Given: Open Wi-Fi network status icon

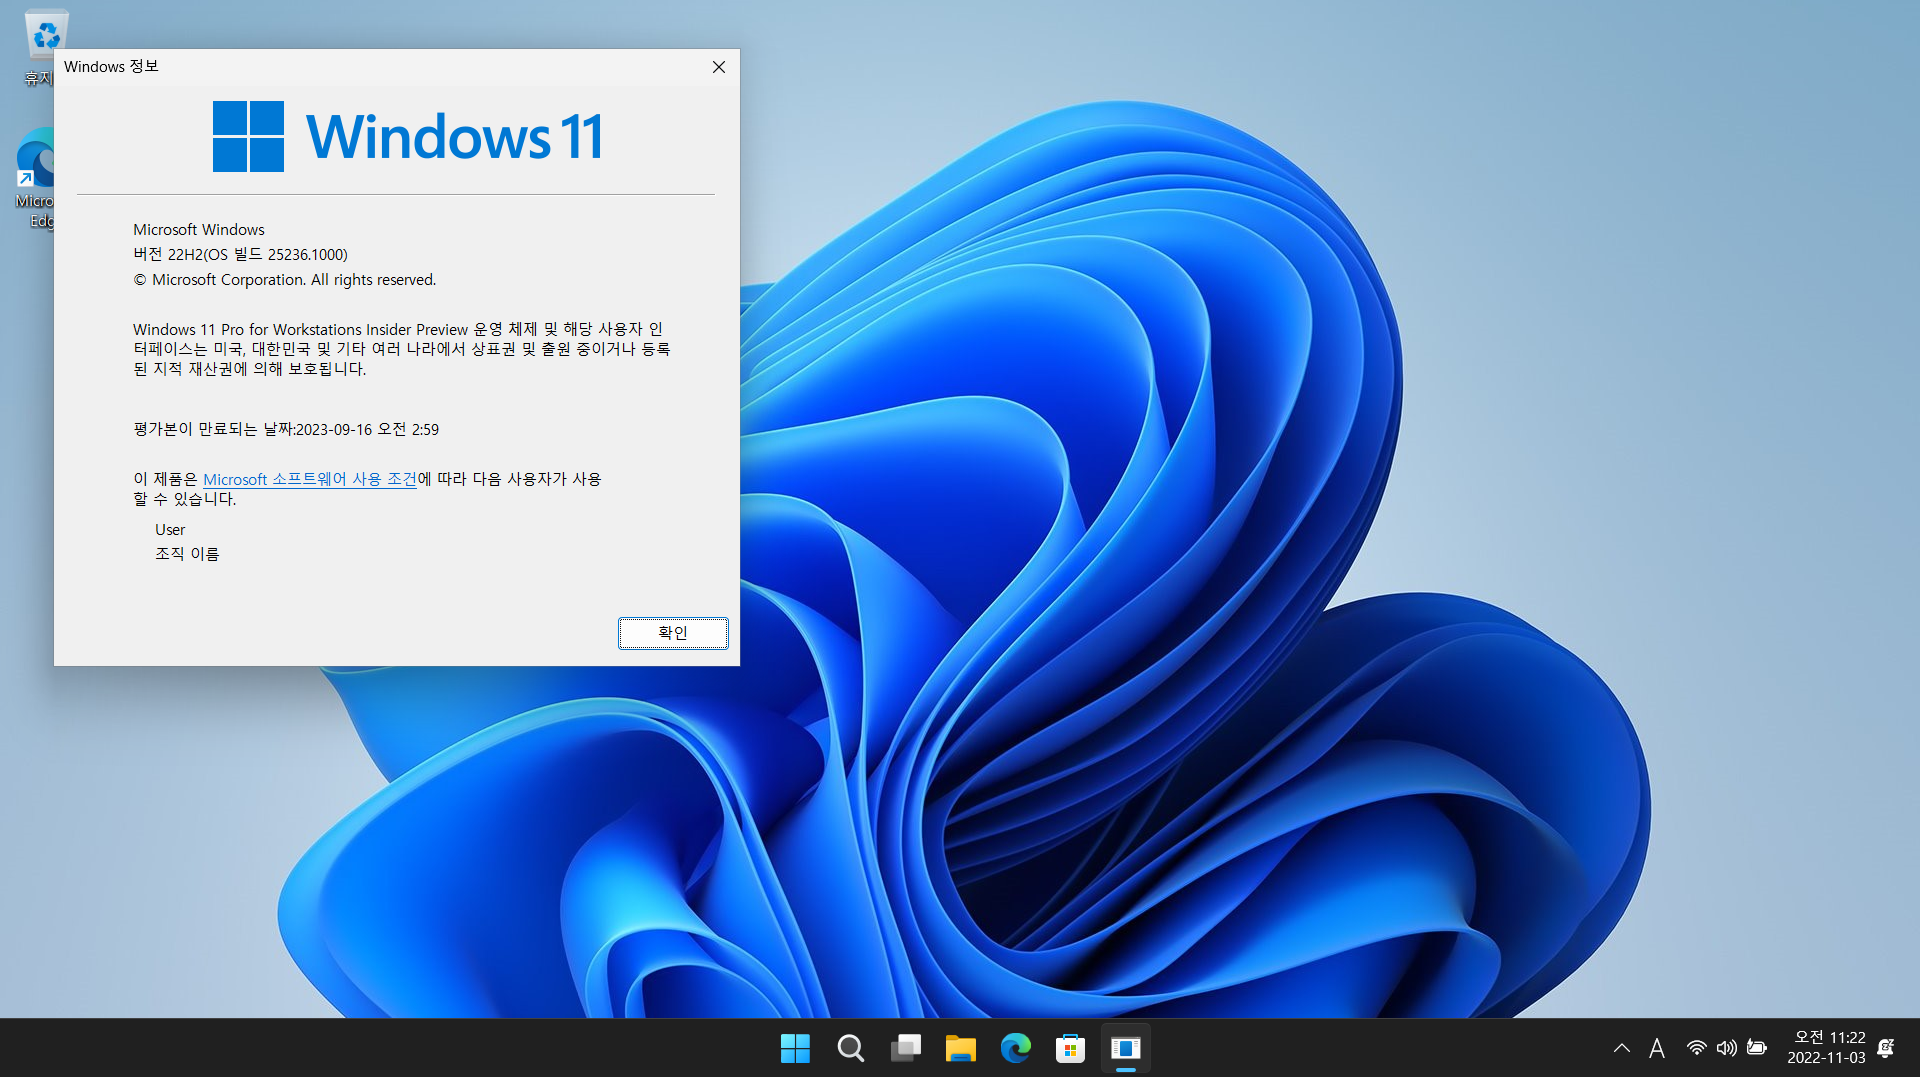Looking at the screenshot, I should tap(1696, 1048).
